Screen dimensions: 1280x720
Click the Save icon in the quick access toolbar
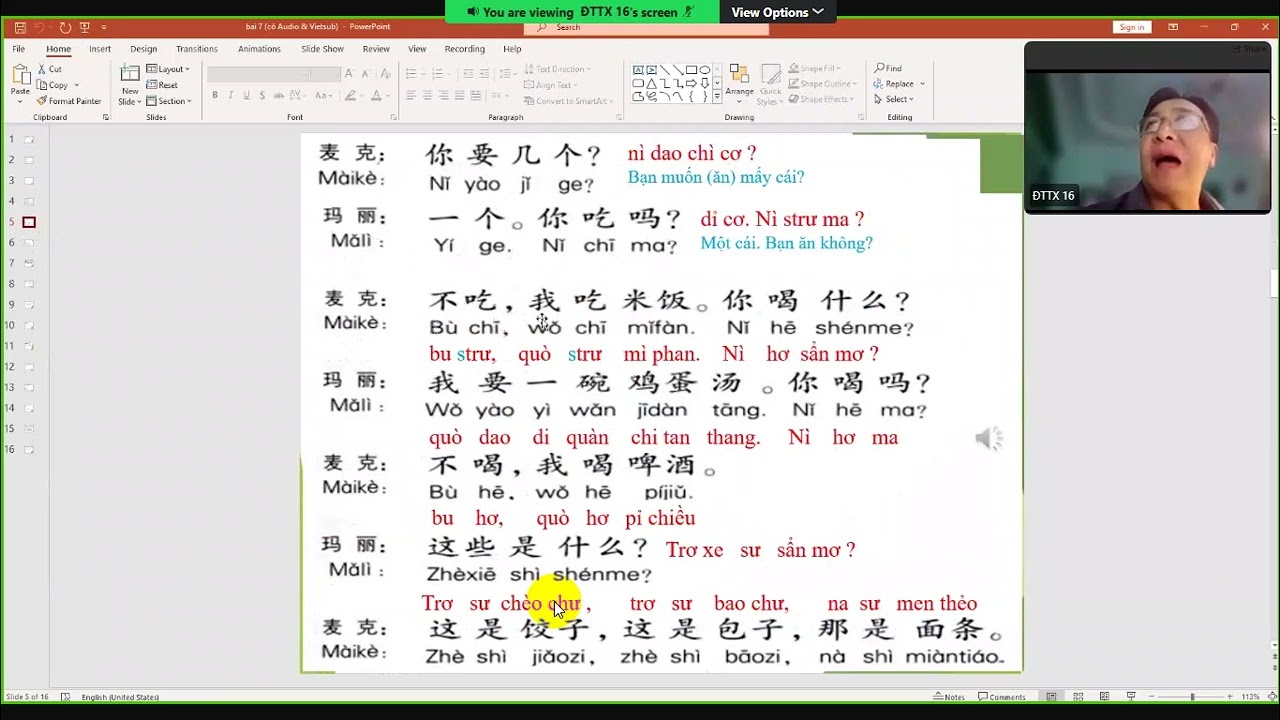click(x=20, y=27)
